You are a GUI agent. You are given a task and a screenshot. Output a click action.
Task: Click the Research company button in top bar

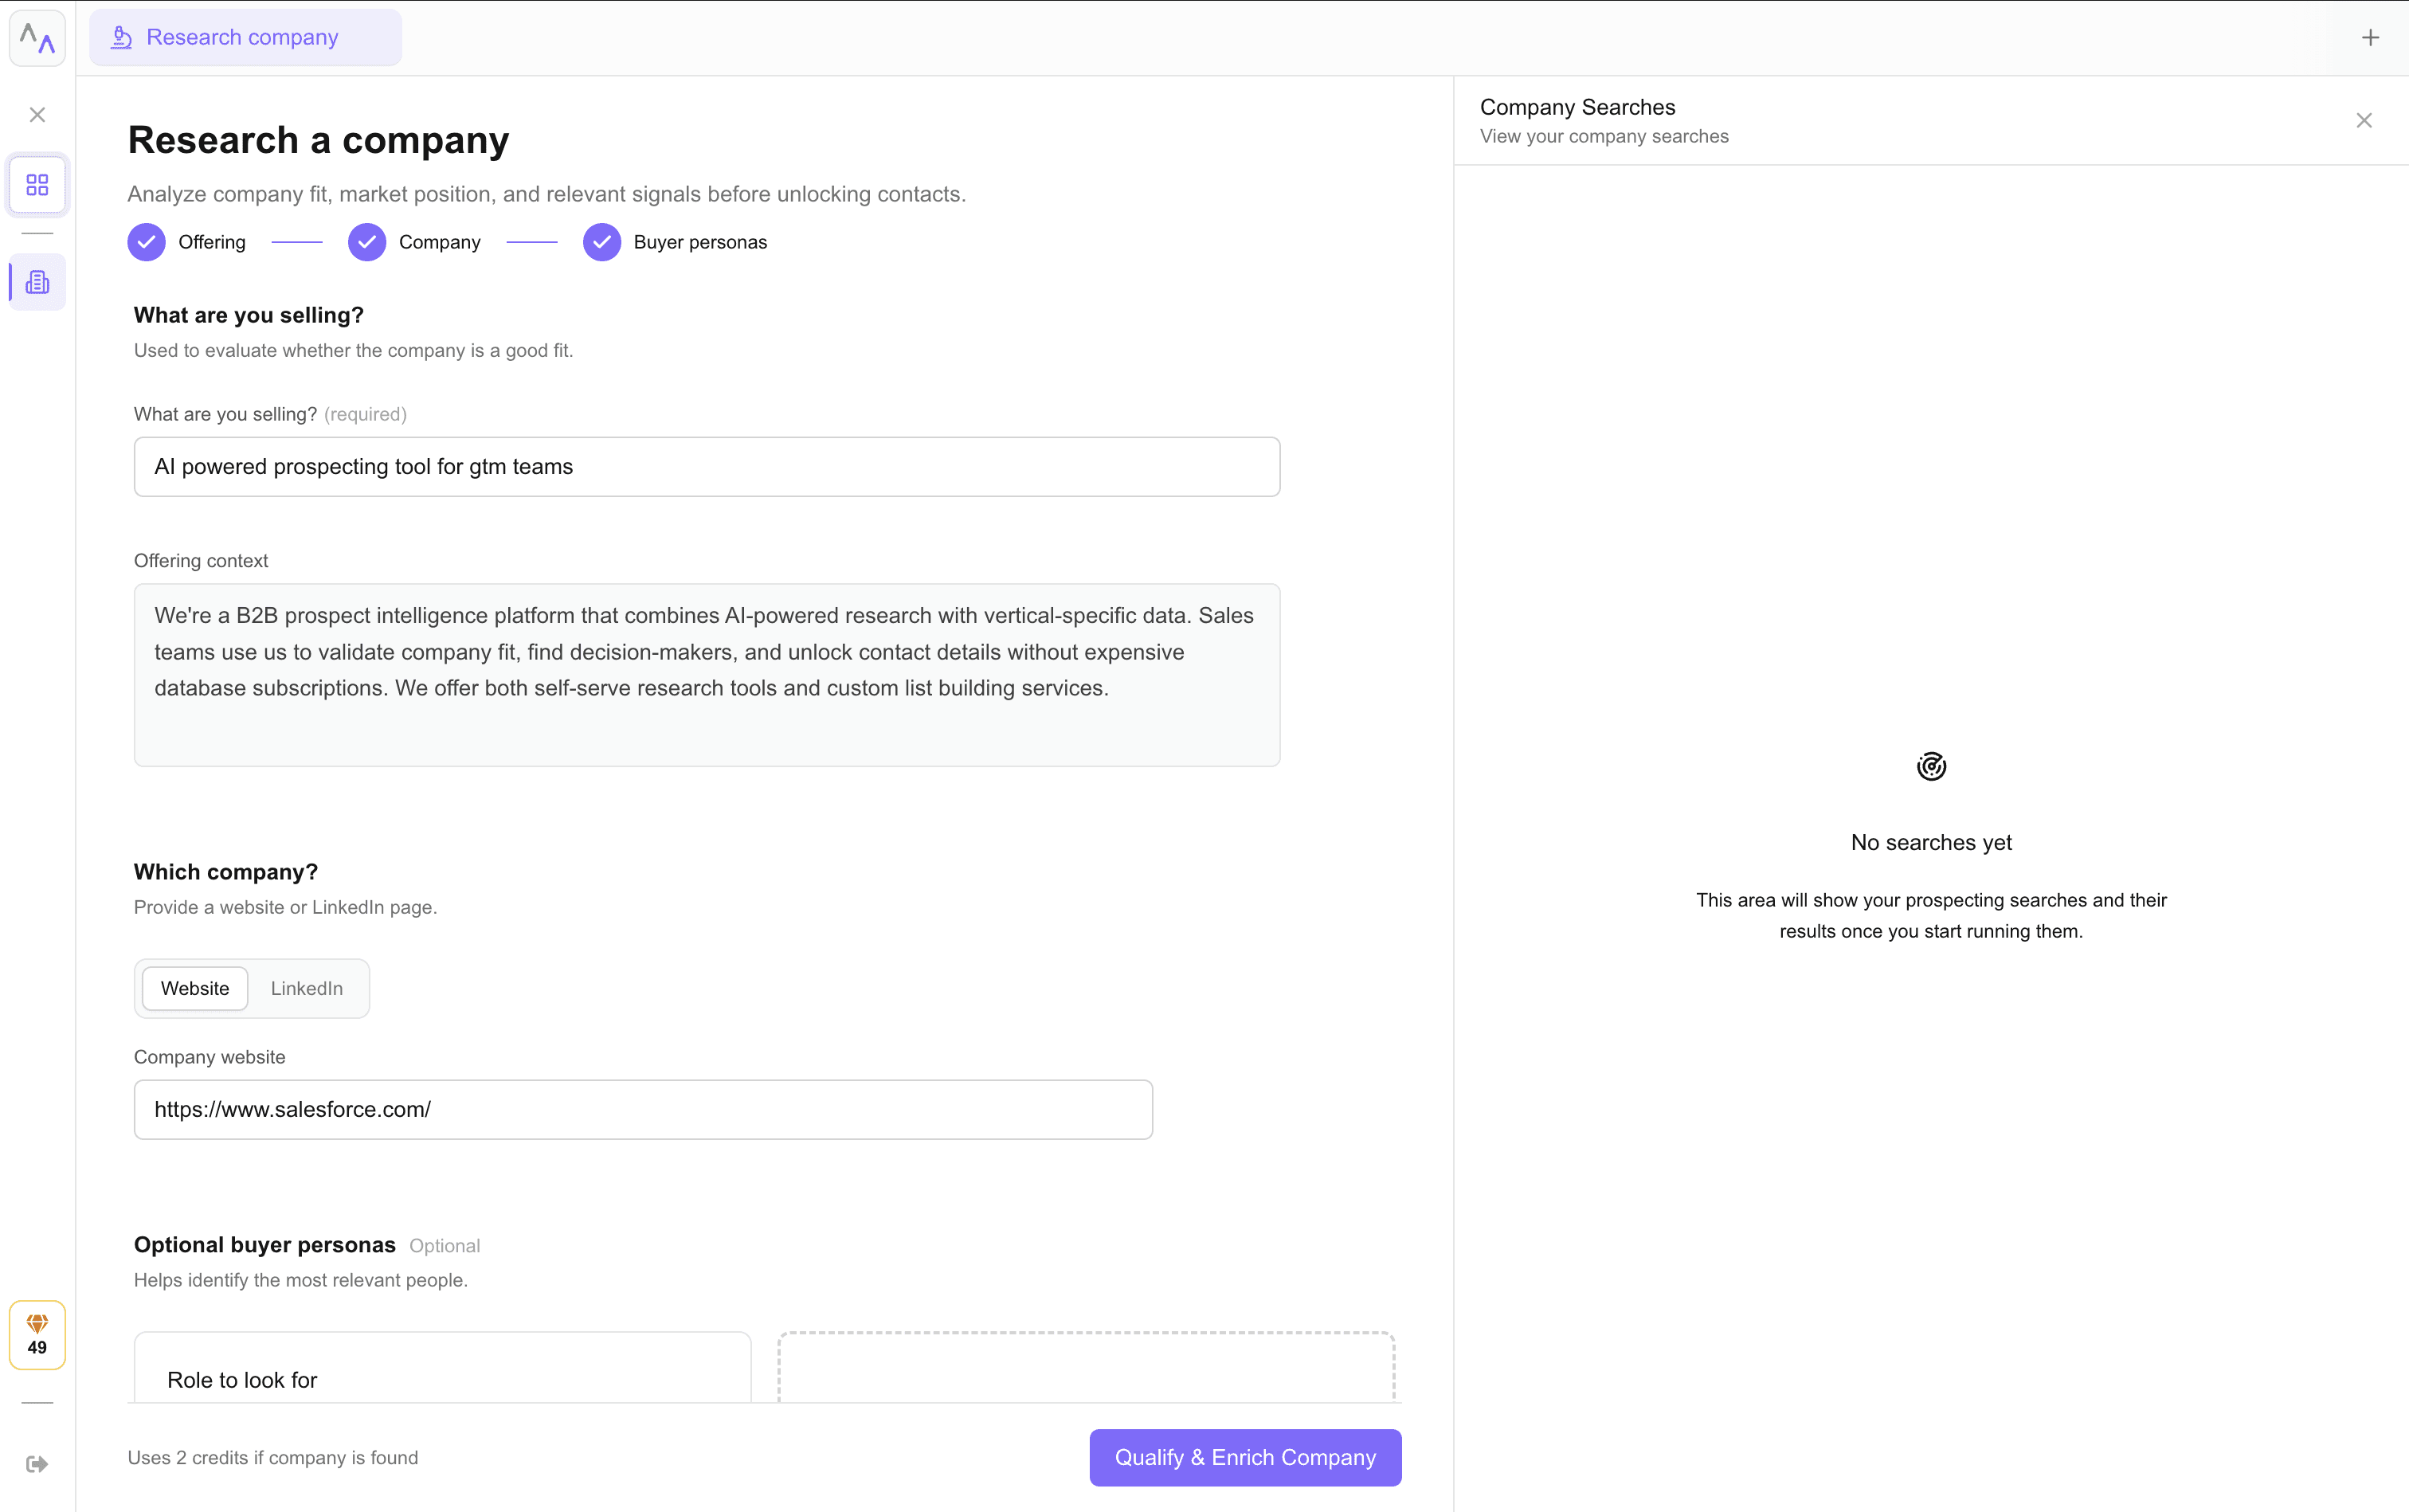[243, 37]
